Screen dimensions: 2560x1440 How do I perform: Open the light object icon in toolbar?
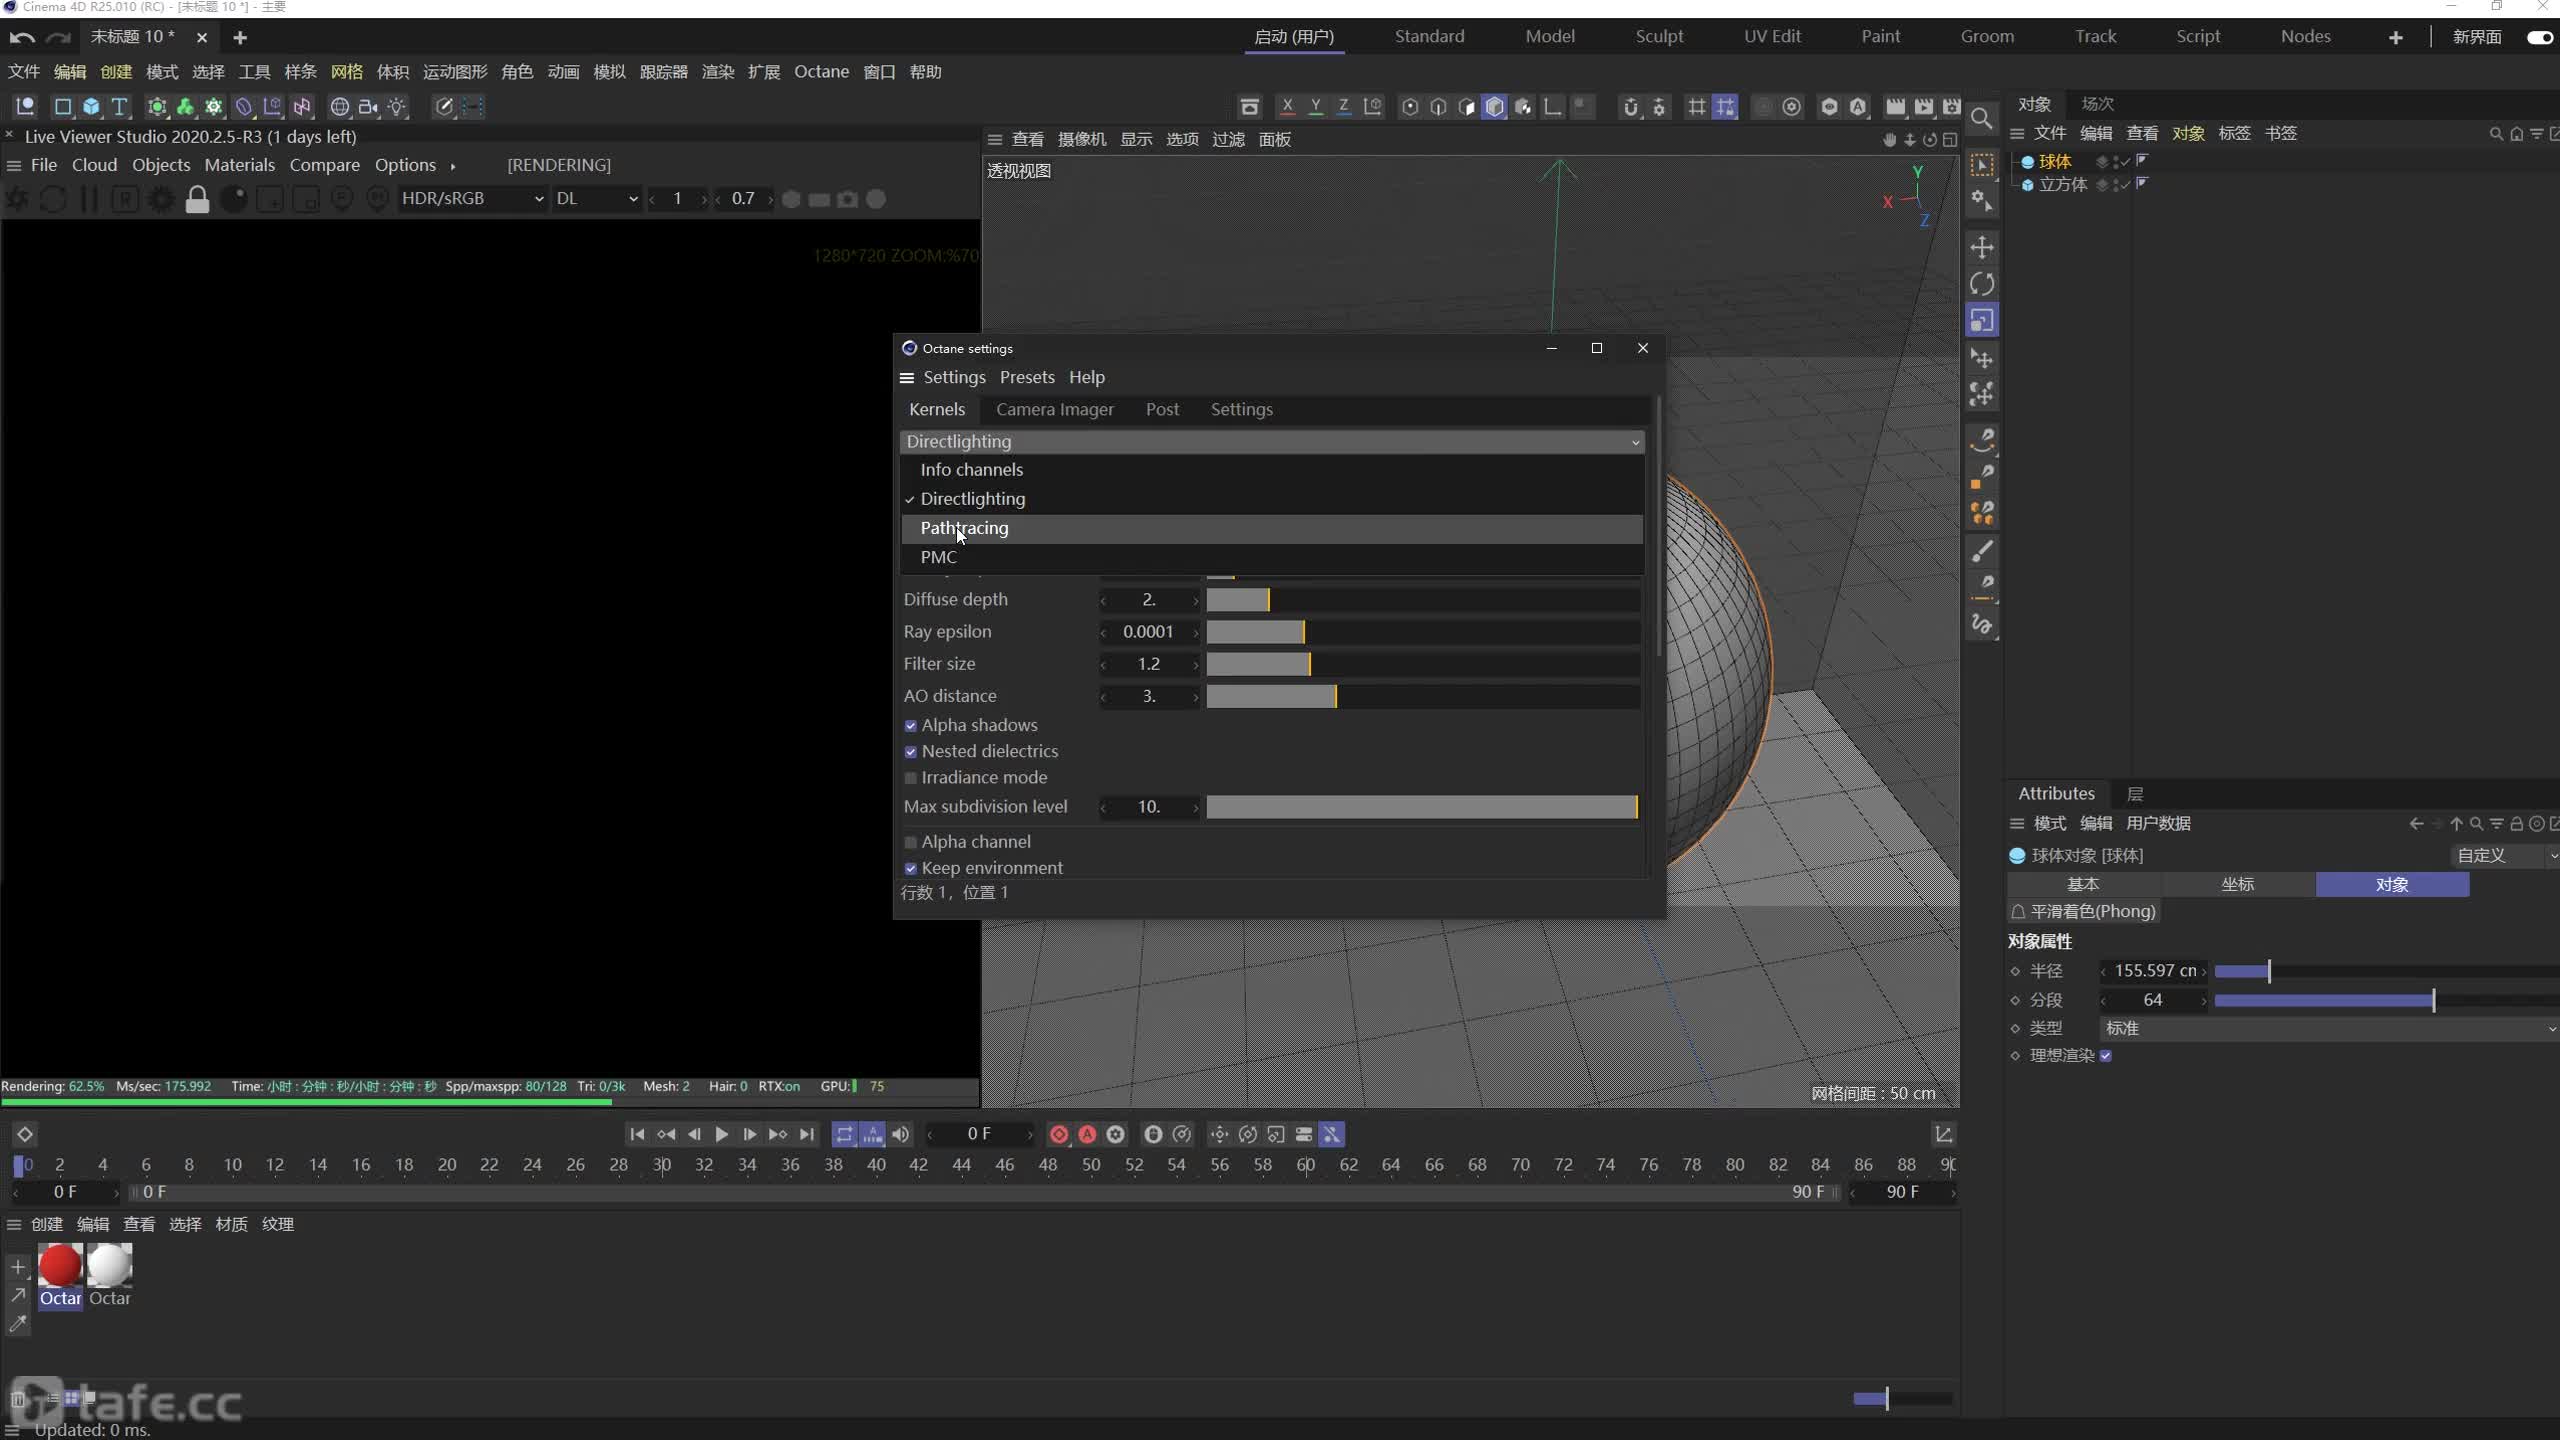[x=397, y=107]
